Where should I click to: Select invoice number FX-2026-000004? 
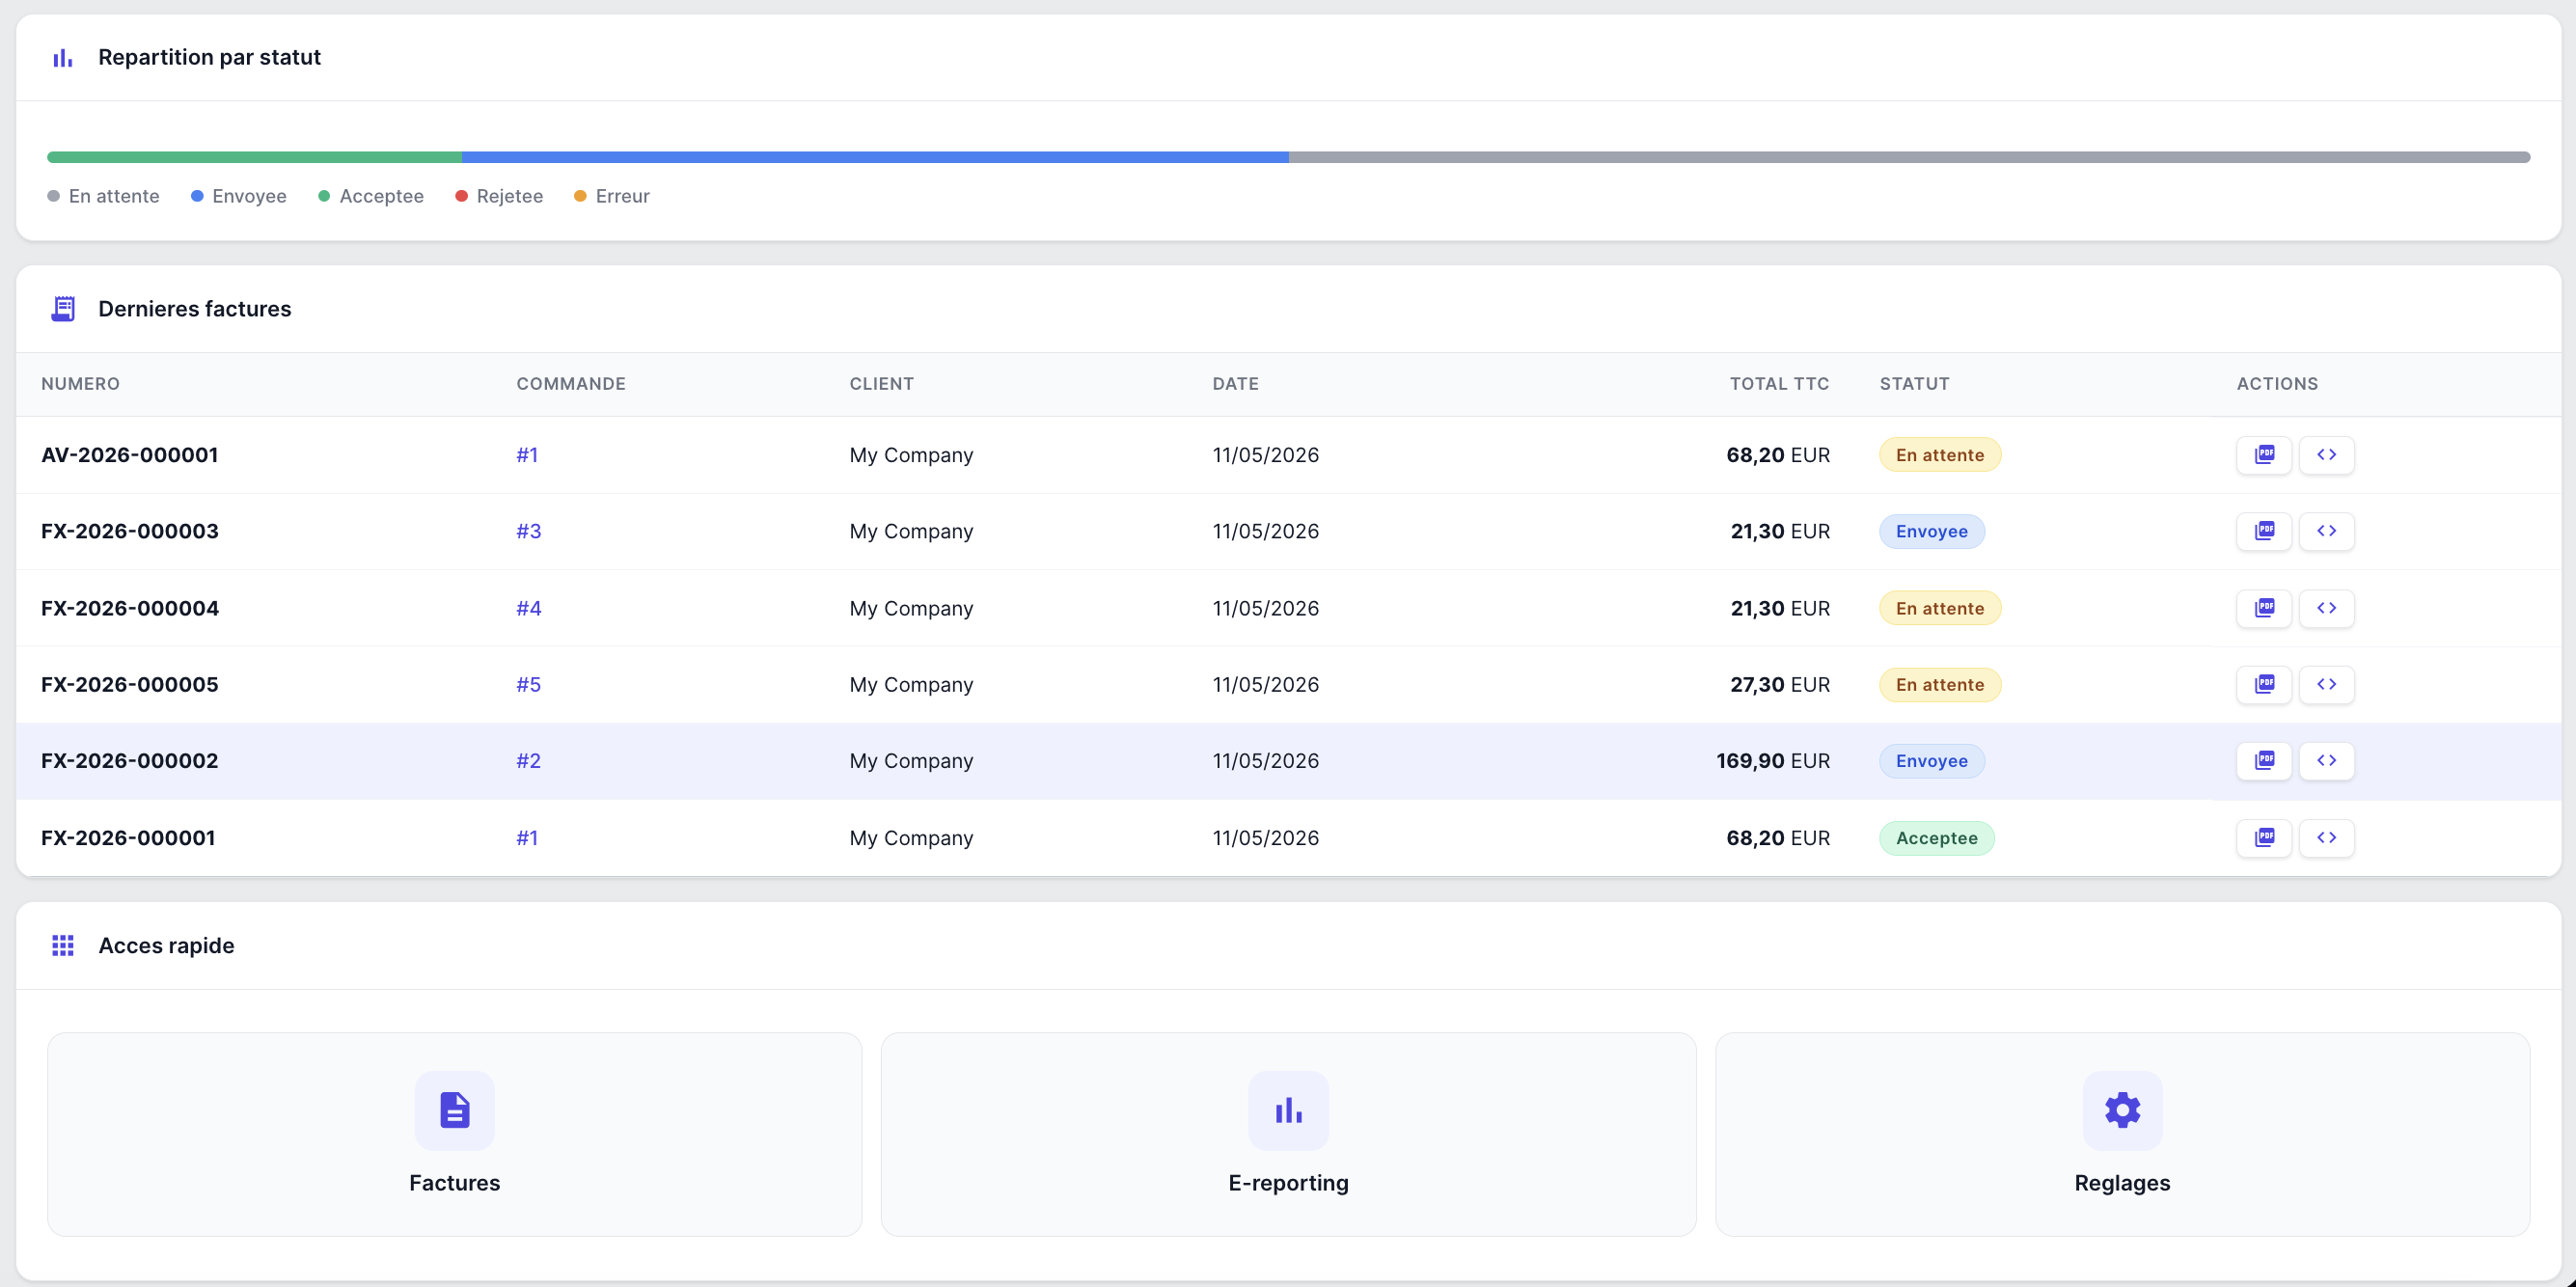point(129,608)
